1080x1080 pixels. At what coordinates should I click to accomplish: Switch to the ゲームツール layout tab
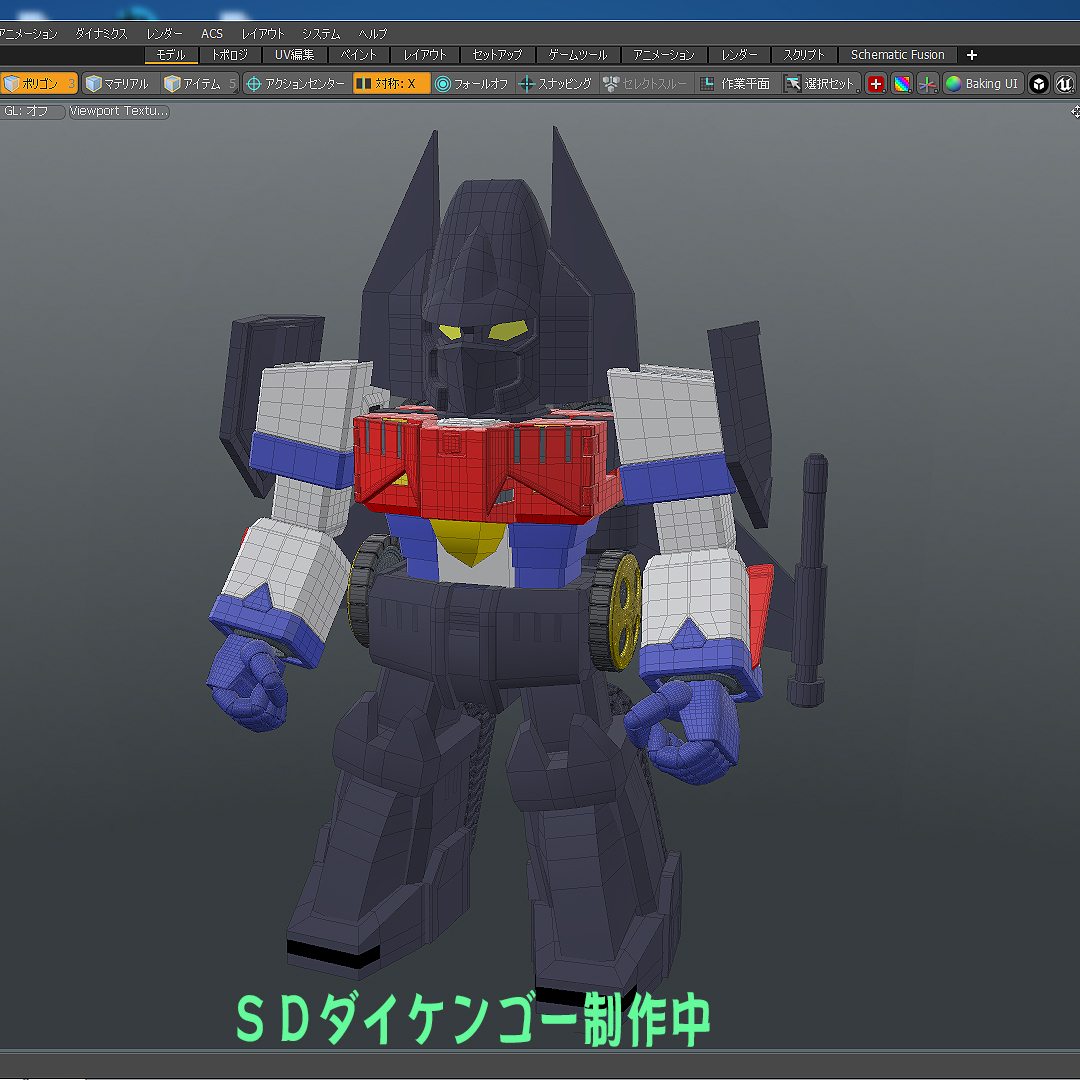pos(578,54)
